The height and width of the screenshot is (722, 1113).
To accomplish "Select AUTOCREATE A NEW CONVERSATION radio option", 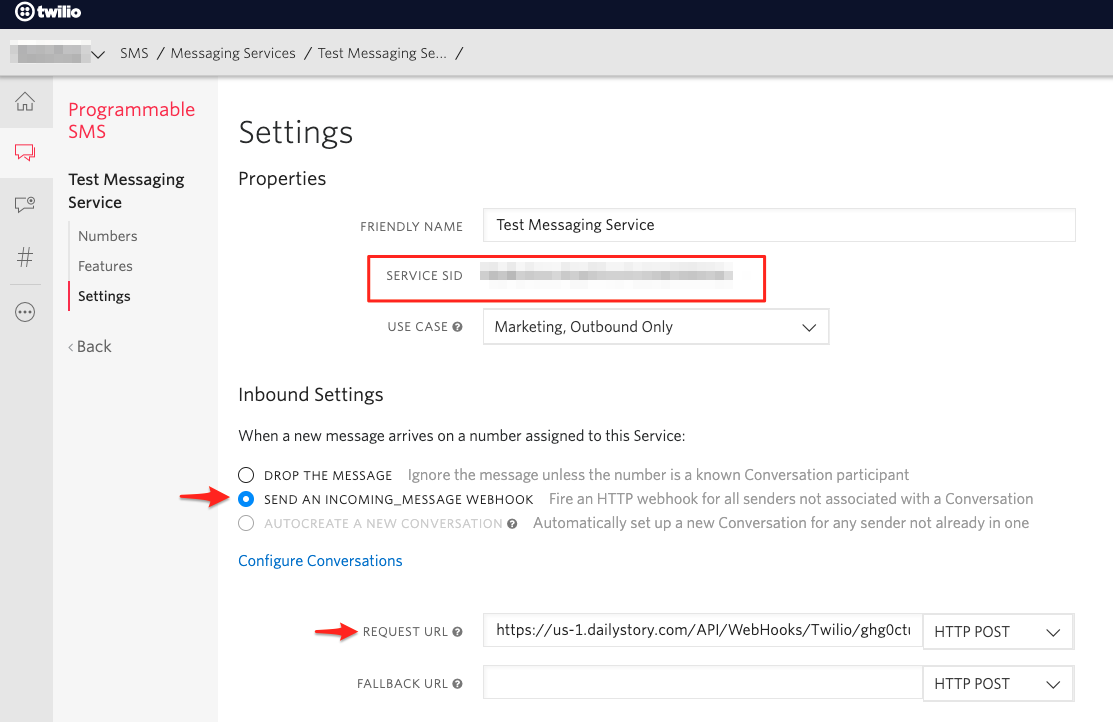I will point(246,523).
